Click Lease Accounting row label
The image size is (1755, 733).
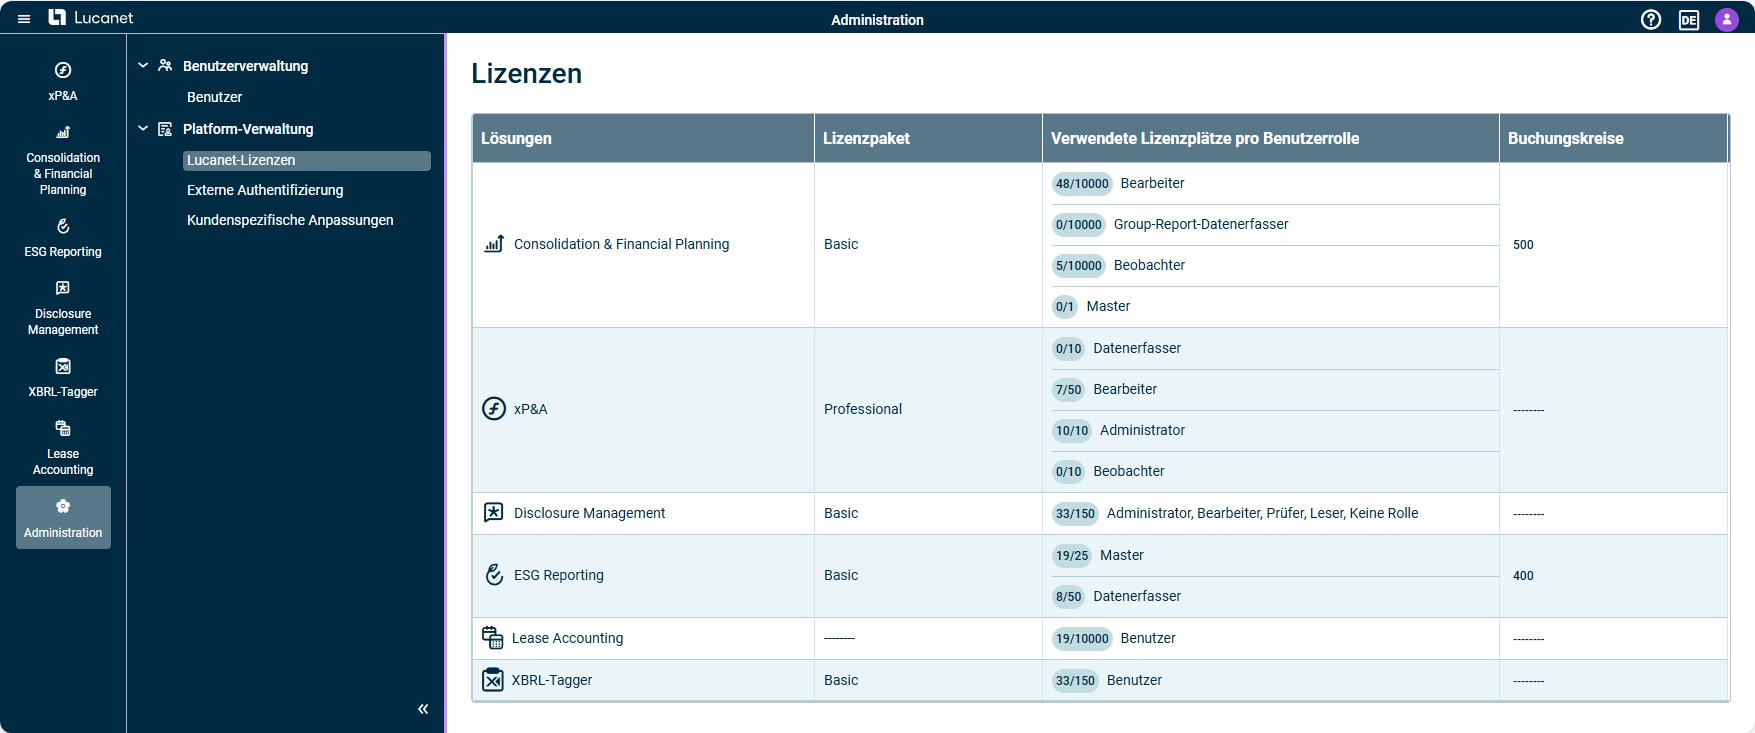tap(567, 638)
